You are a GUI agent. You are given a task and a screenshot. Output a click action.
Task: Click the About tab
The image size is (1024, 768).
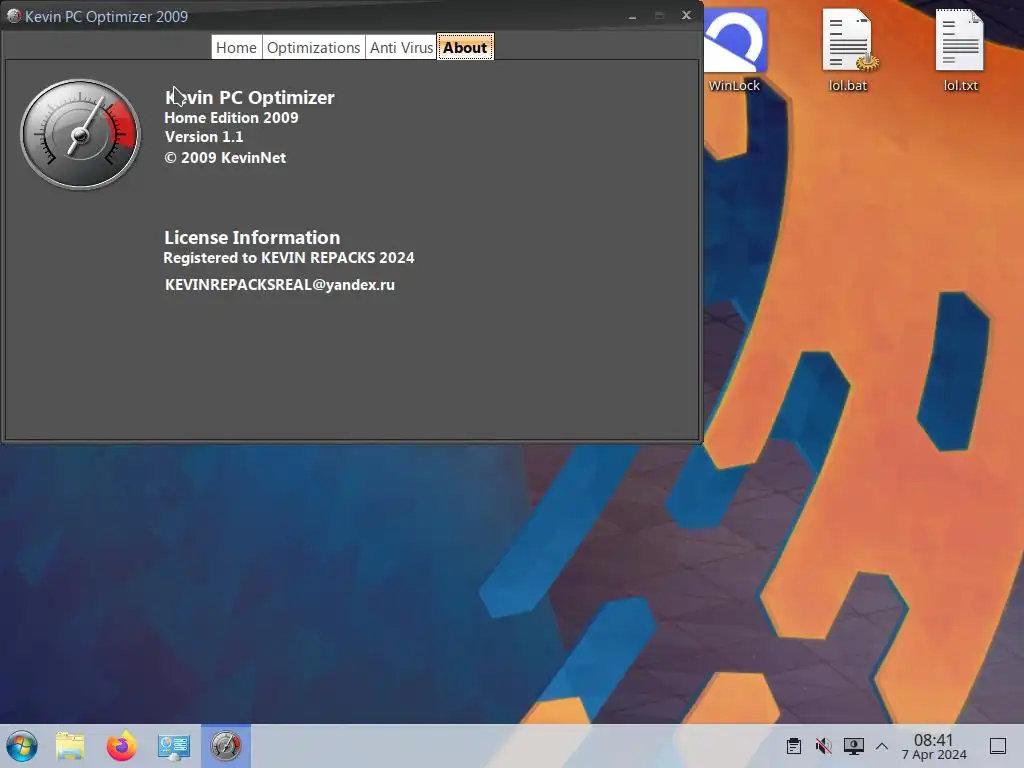465,47
